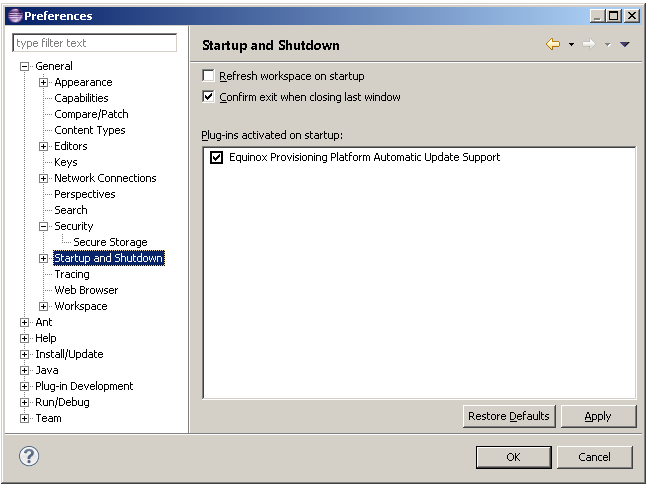Expand the Editors node
647x485 pixels.
click(43, 146)
